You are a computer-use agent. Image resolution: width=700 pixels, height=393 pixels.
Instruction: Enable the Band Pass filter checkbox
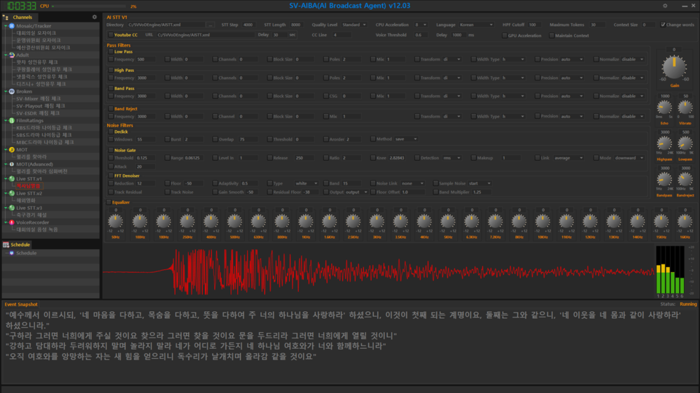coord(111,88)
